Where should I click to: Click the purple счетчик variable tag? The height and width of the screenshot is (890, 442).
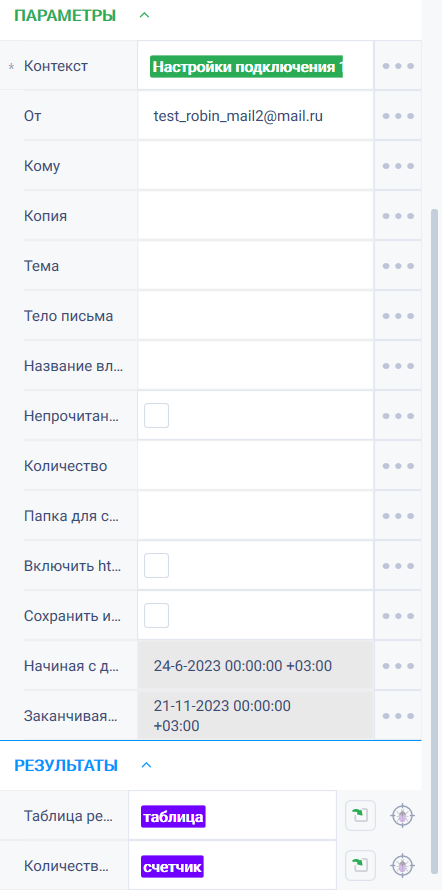(x=172, y=867)
